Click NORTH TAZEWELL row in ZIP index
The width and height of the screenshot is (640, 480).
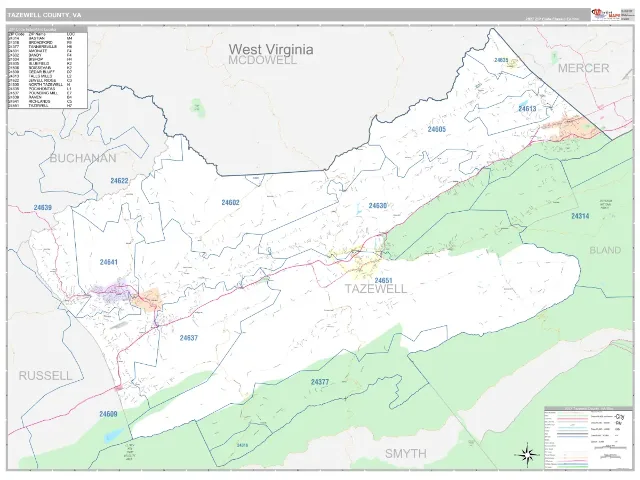pos(41,84)
